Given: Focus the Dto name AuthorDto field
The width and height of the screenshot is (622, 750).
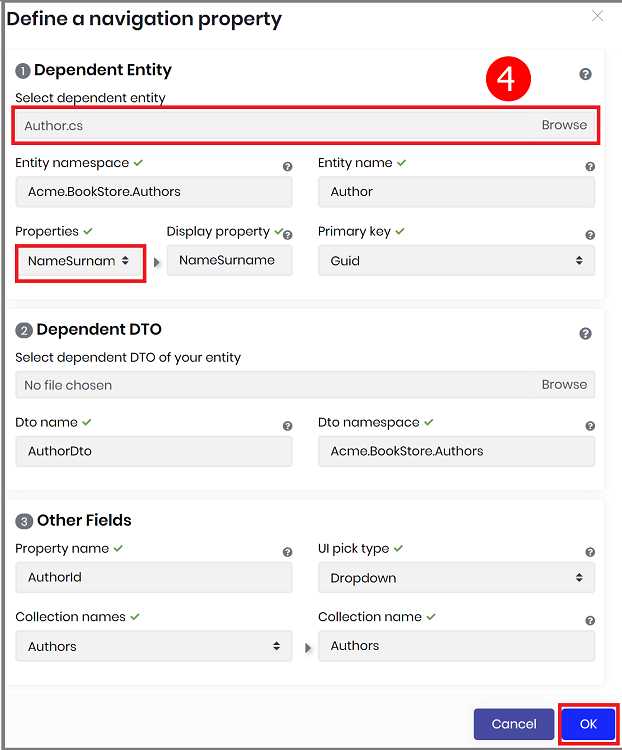Looking at the screenshot, I should (x=154, y=451).
